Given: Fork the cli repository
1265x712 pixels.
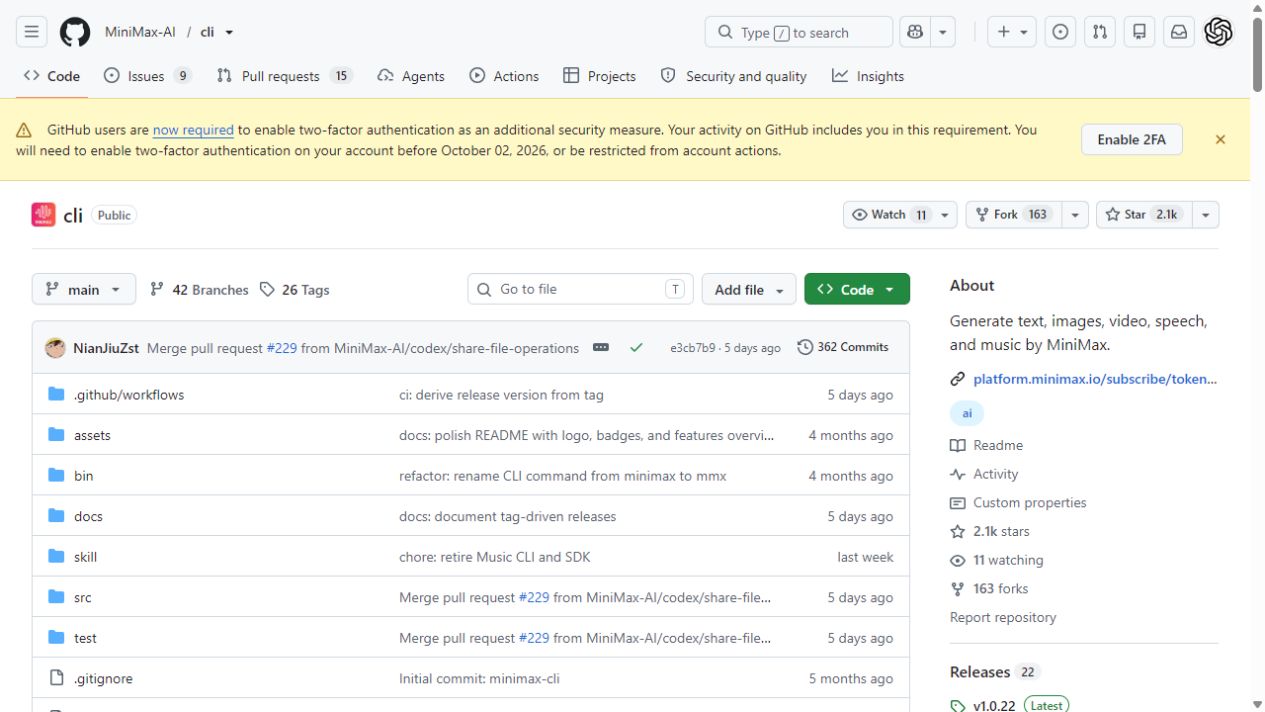Looking at the screenshot, I should point(1013,215).
